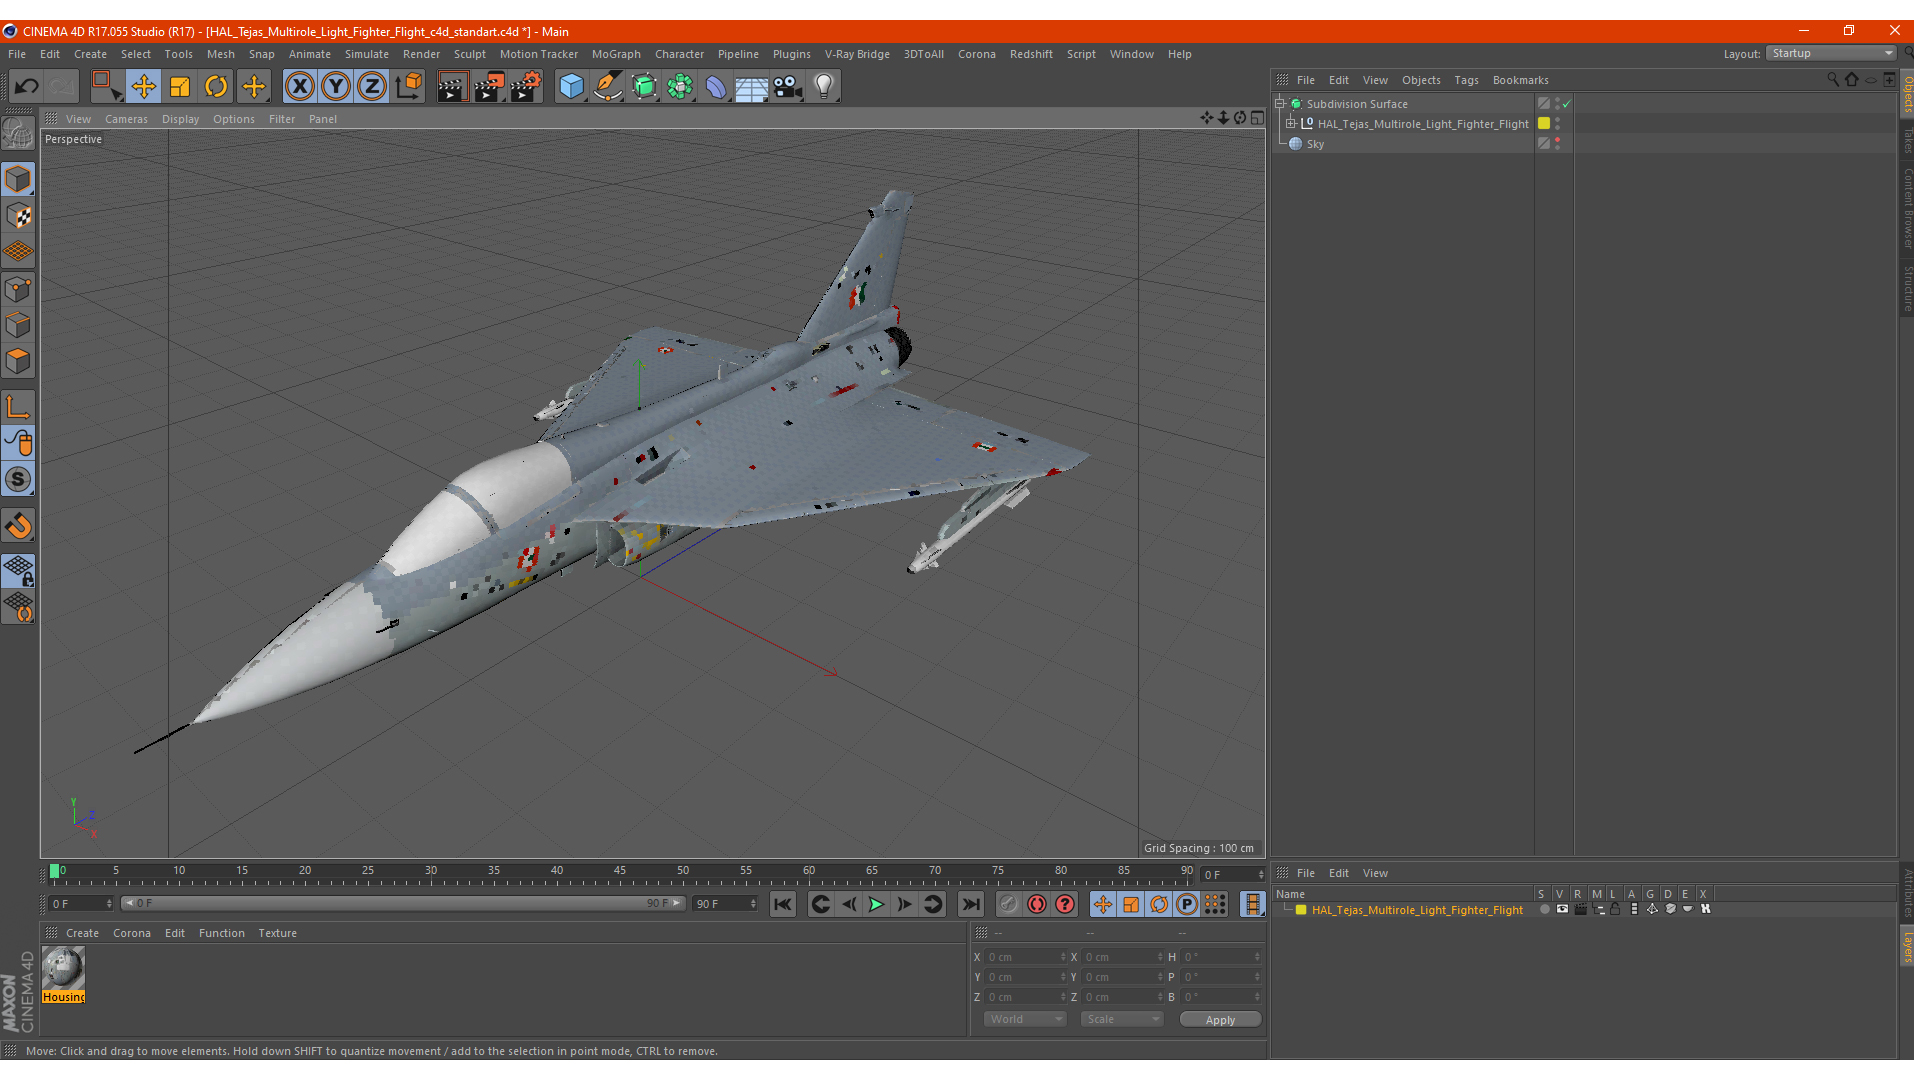Render the active view

[x=452, y=87]
